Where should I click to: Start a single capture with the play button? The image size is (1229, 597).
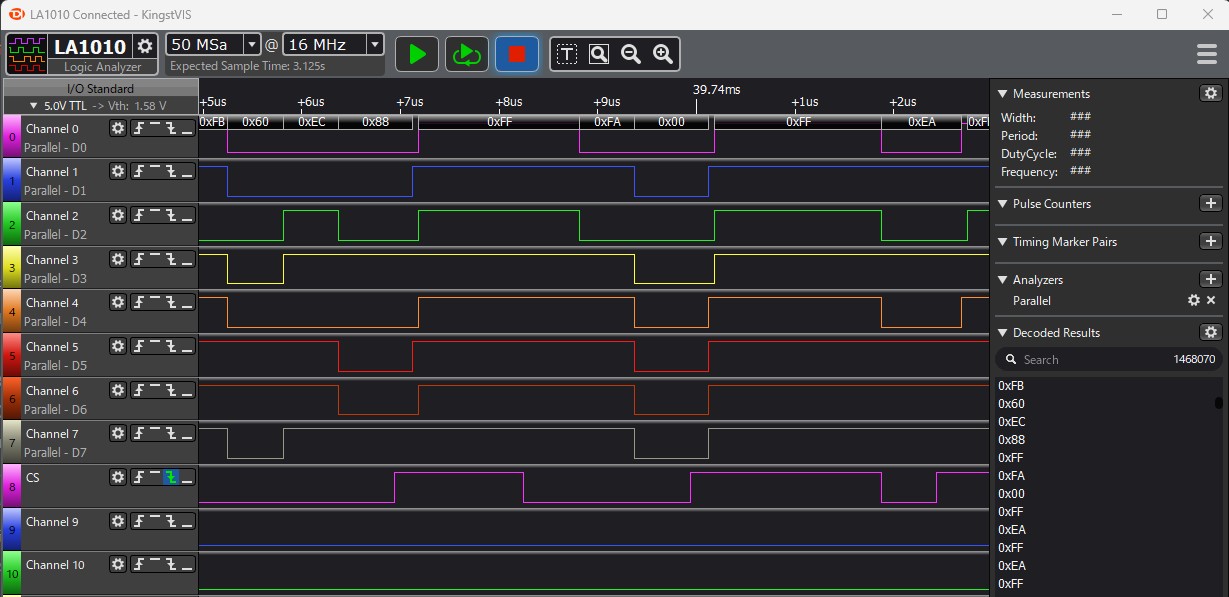pos(417,54)
